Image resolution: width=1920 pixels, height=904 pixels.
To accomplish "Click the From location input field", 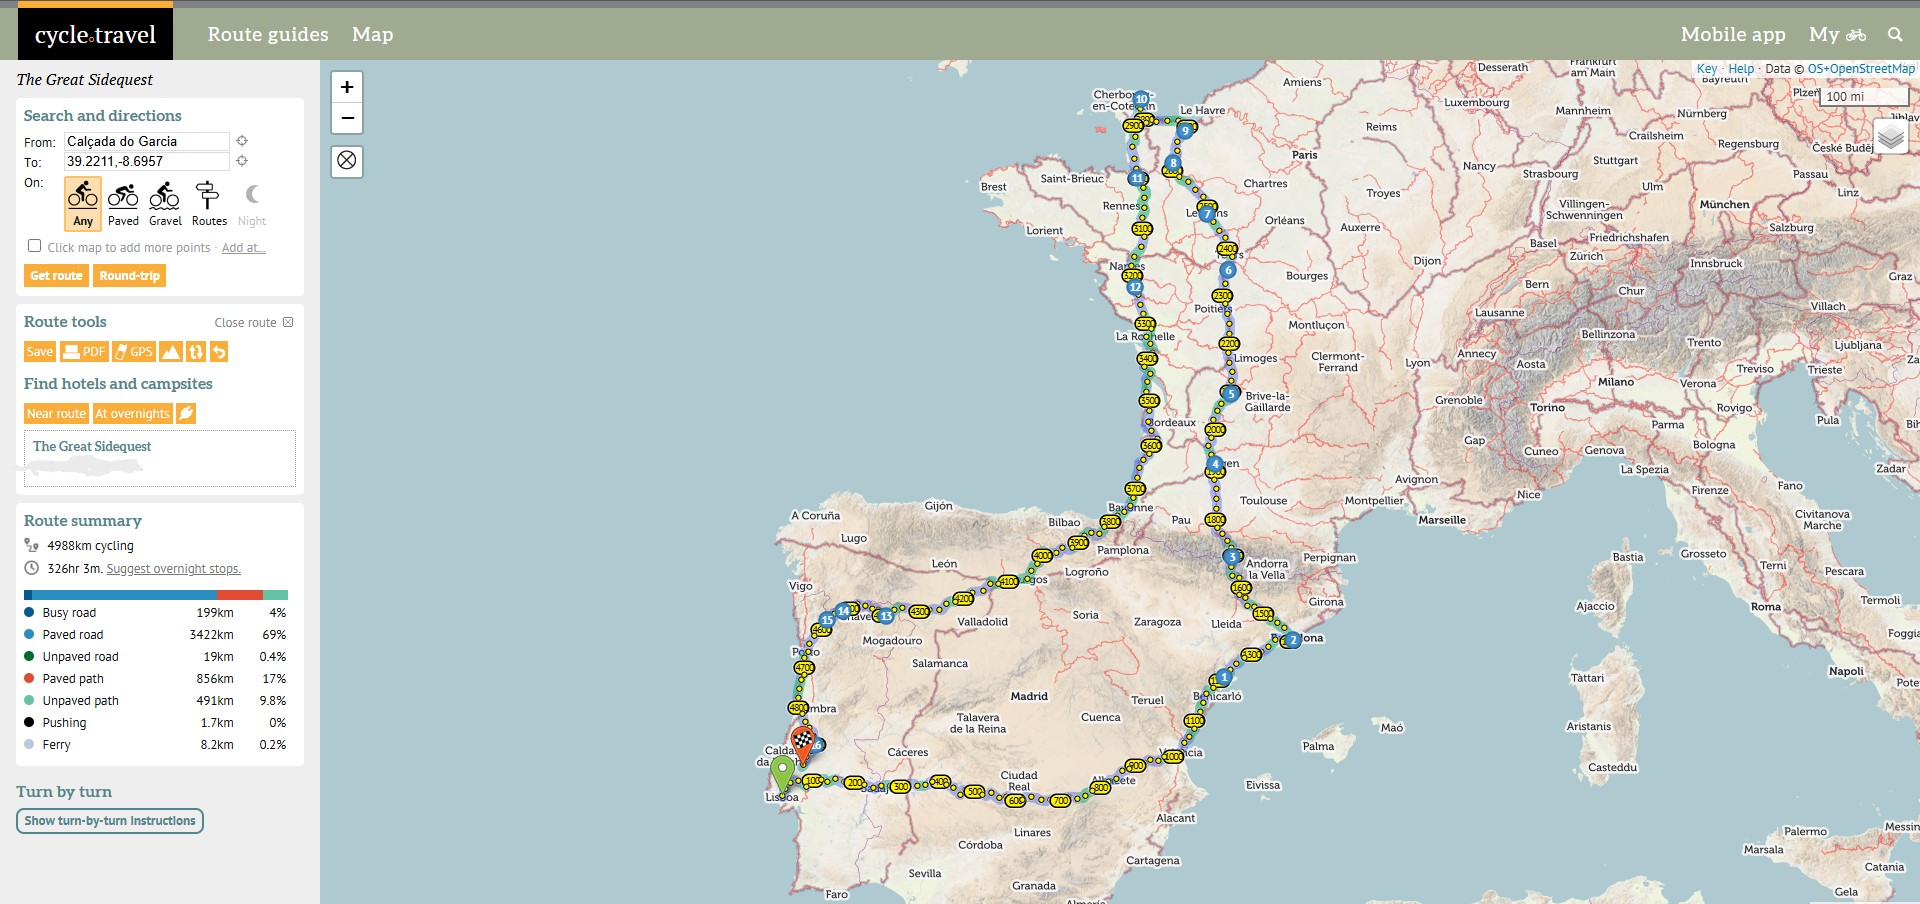I will coord(147,141).
